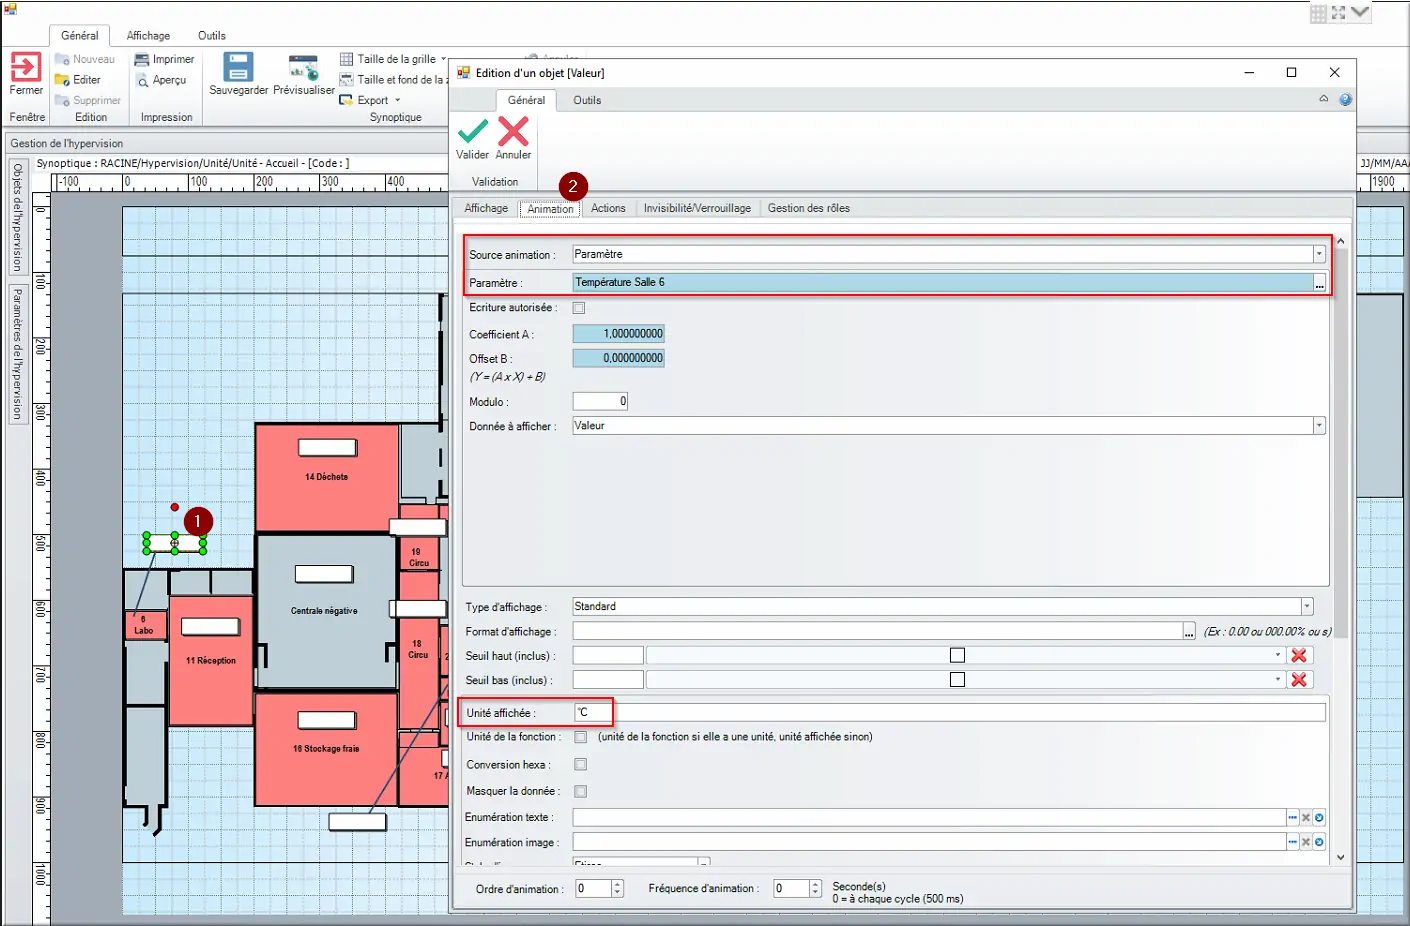
Task: Open Invisibilité/Verrouillage tab
Action: (697, 208)
